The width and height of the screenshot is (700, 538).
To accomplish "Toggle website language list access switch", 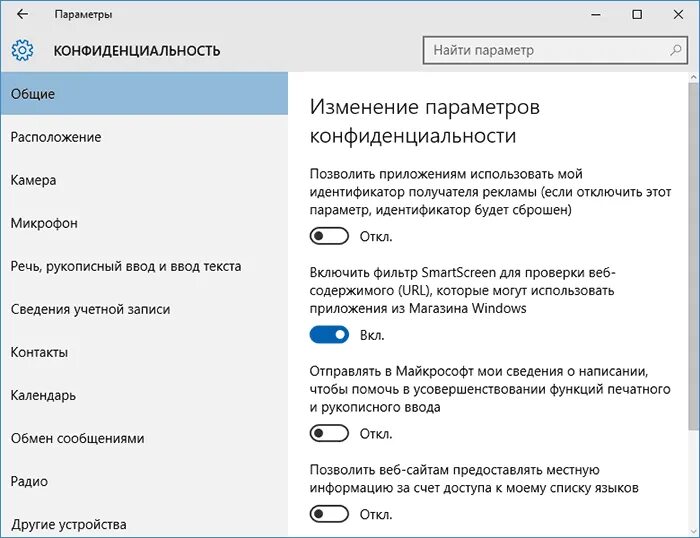I will [329, 514].
